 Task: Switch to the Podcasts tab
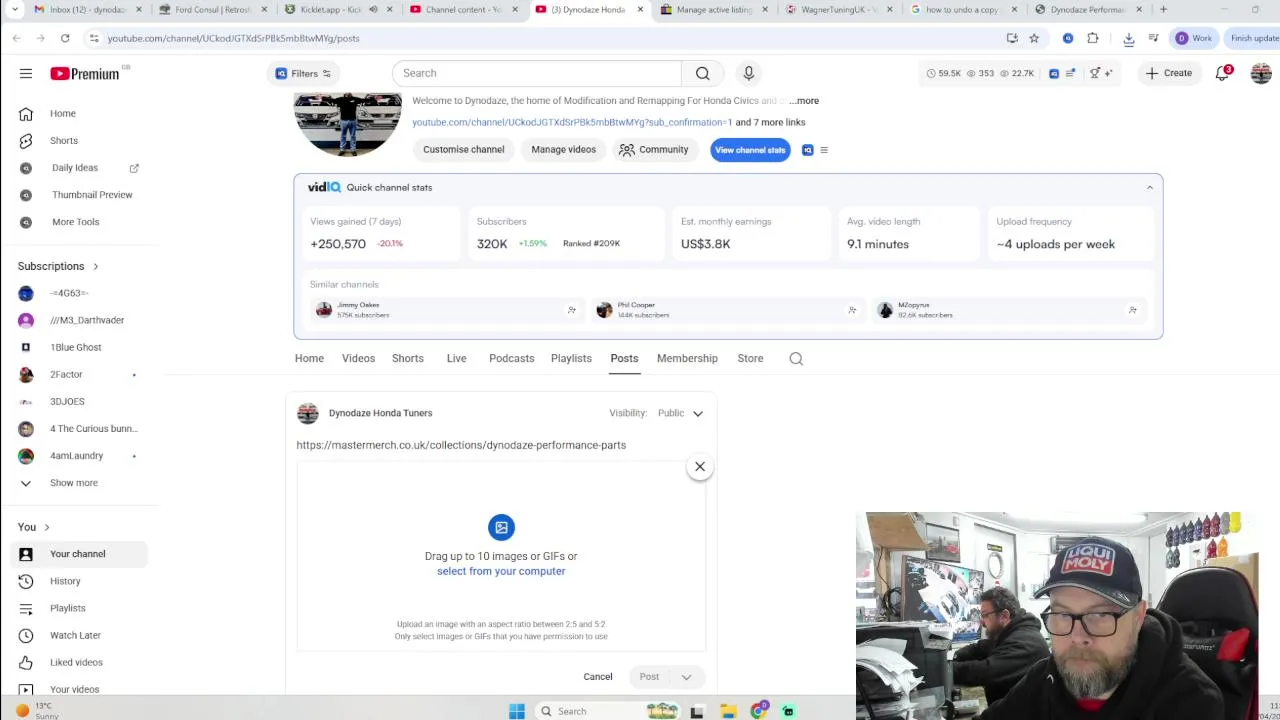tap(511, 358)
